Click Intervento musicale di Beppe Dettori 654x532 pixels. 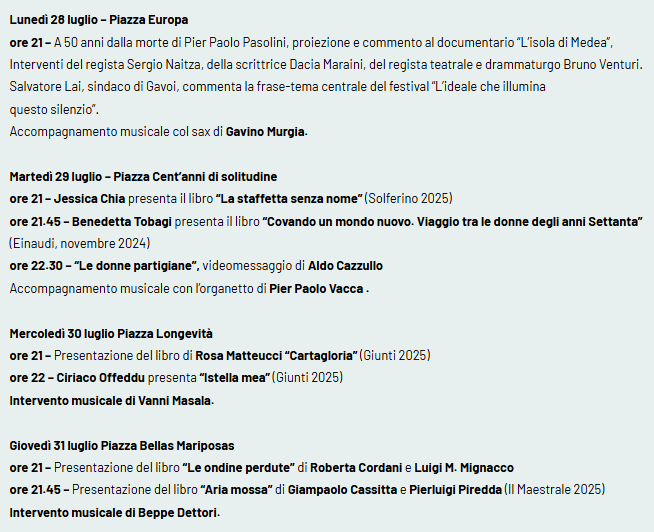(115, 512)
